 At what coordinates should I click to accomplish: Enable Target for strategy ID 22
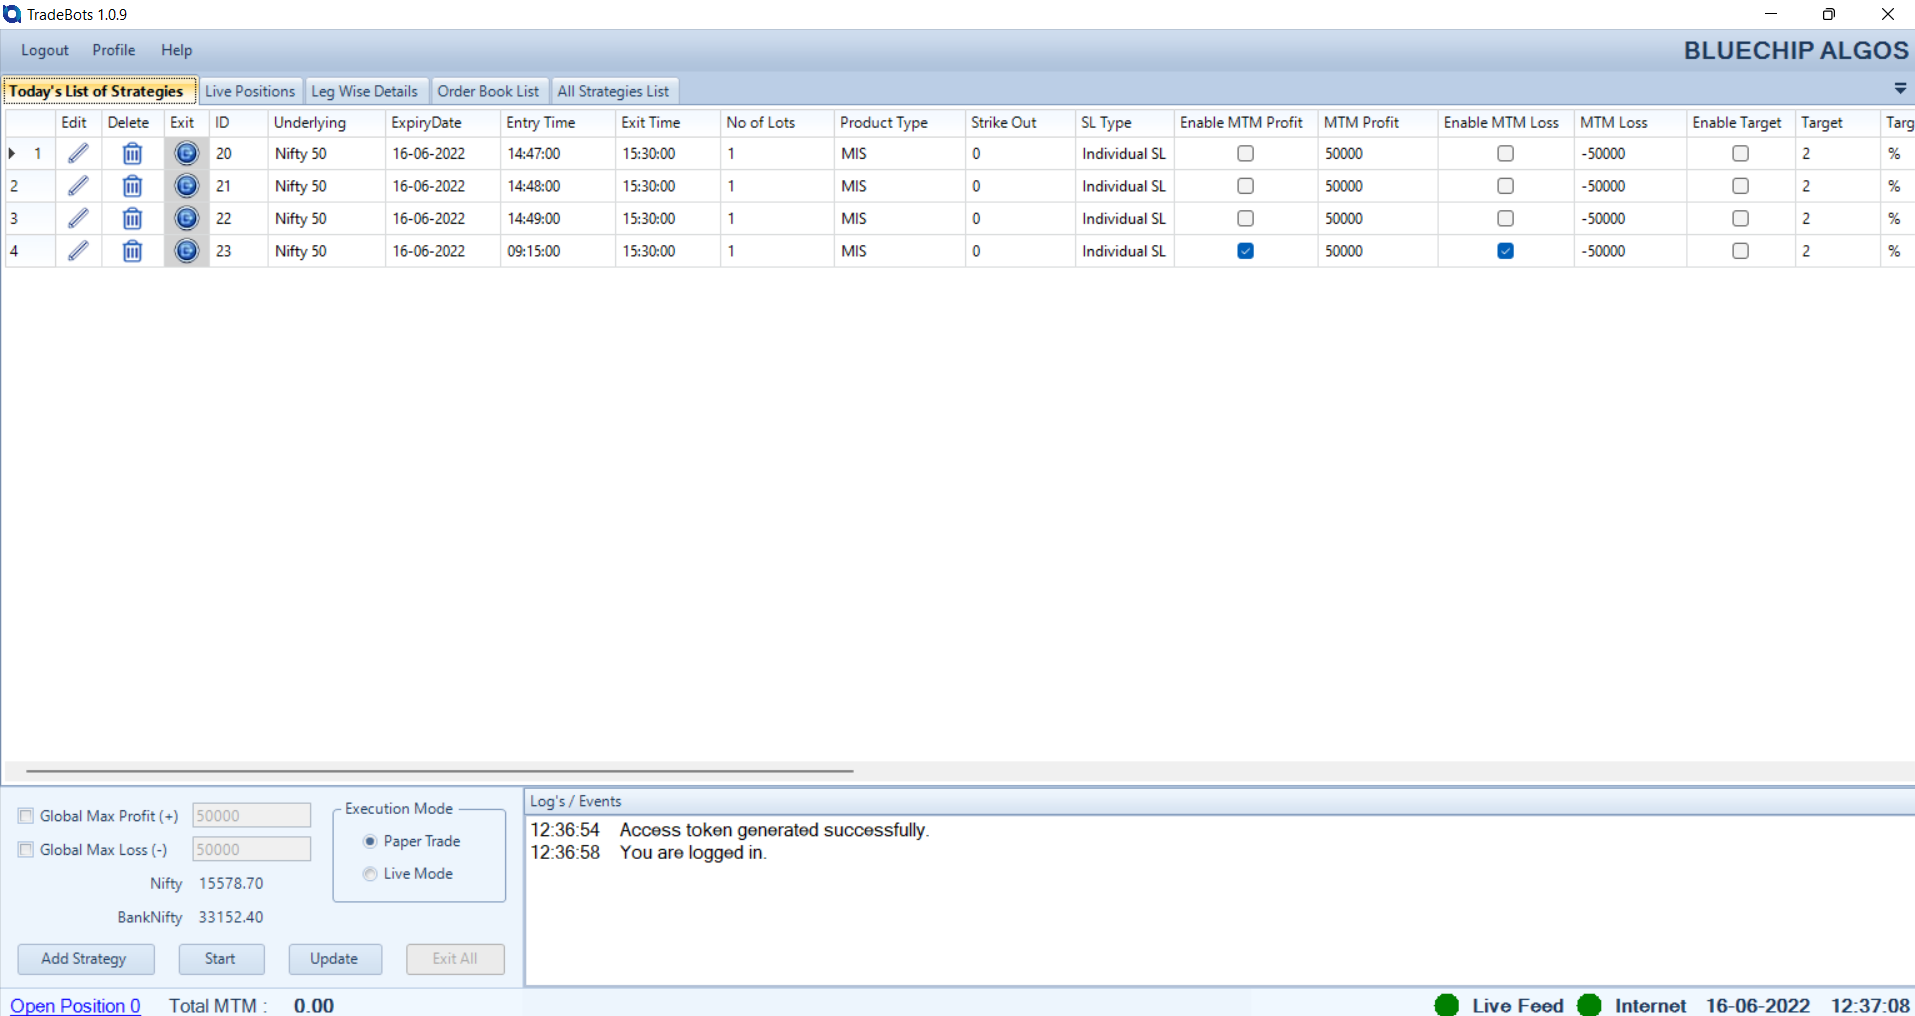click(1740, 218)
